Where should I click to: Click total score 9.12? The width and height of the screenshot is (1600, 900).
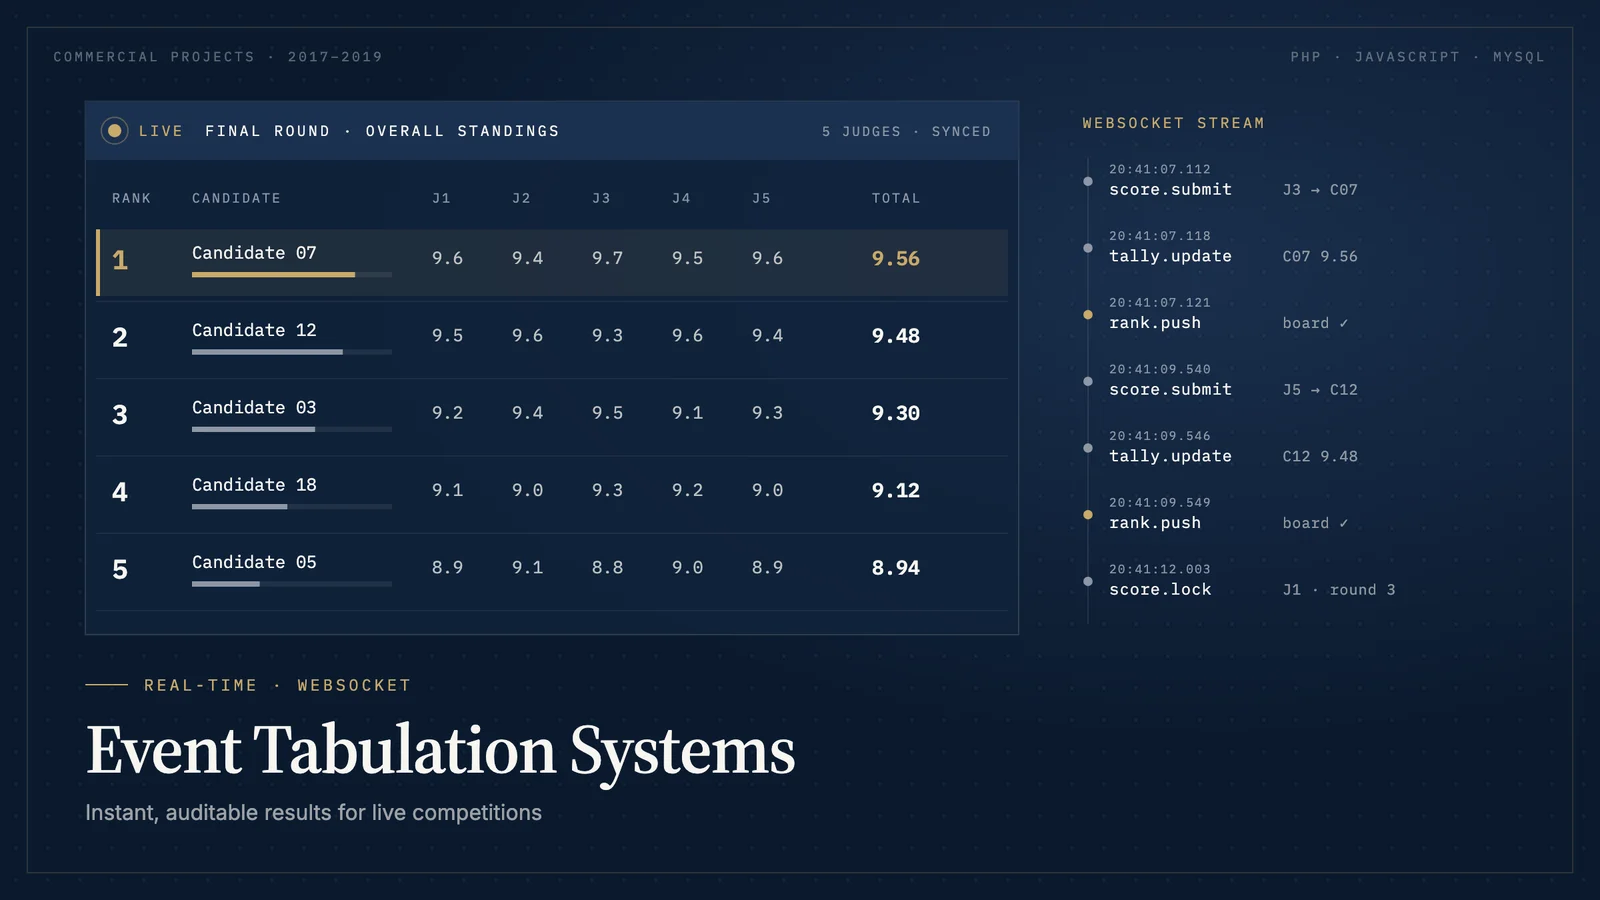point(896,491)
